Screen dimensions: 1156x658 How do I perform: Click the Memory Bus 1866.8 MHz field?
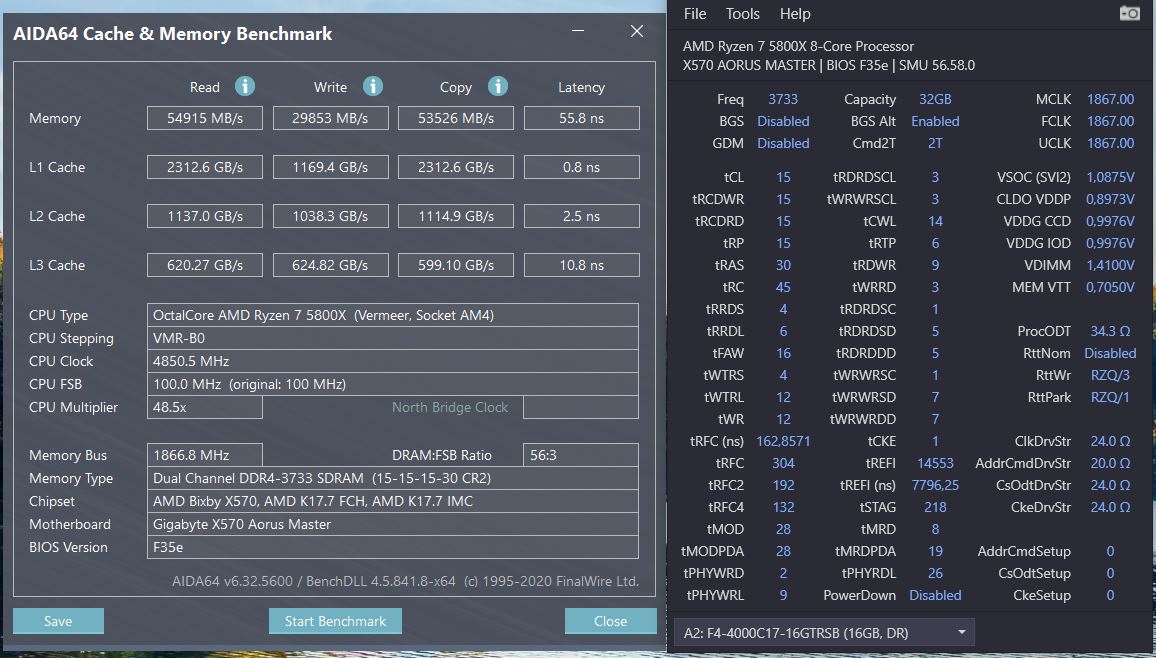(205, 455)
